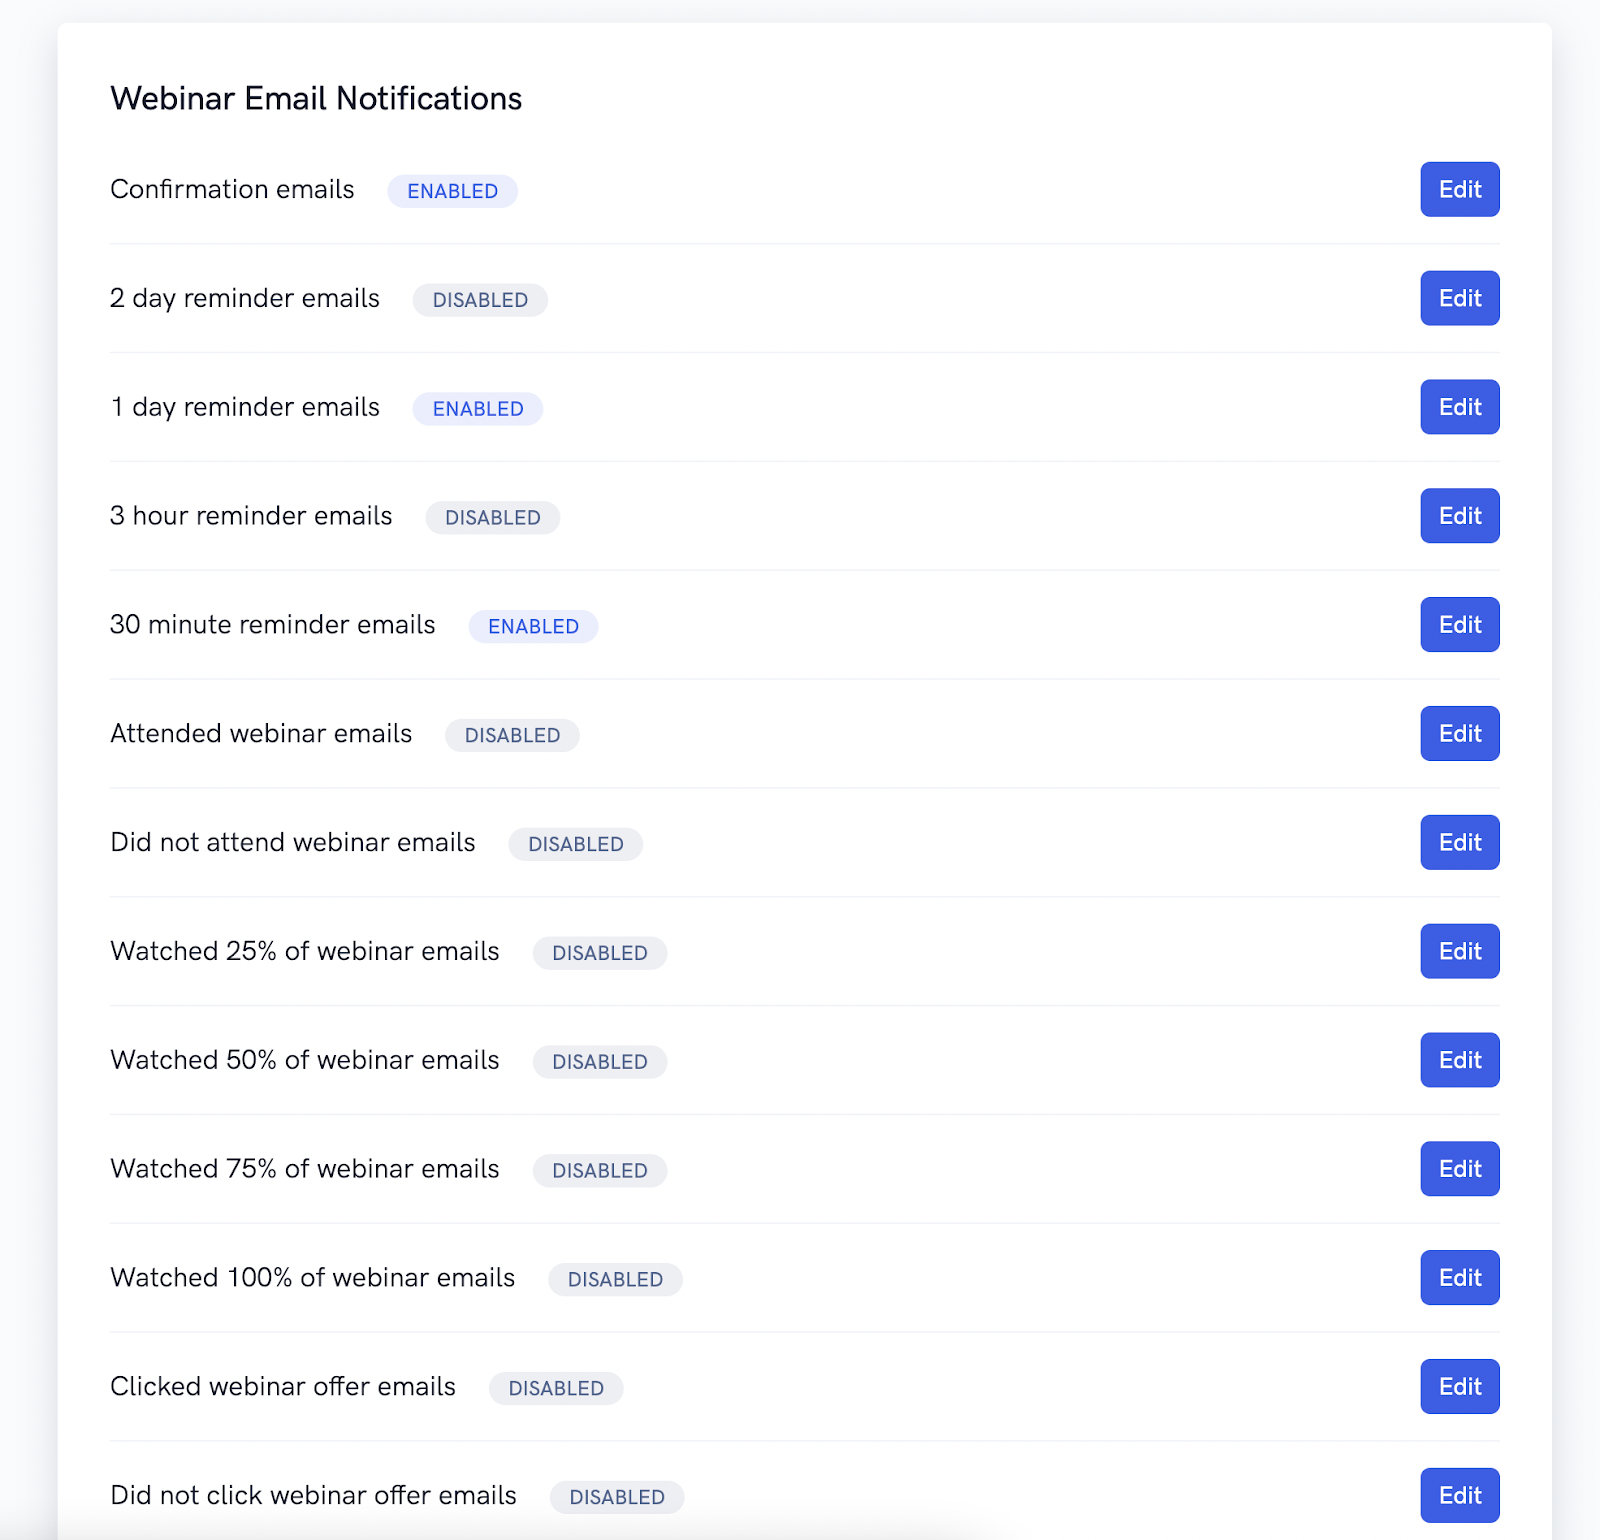Click ENABLED badge for Confirmation emails
The width and height of the screenshot is (1600, 1540).
[453, 191]
